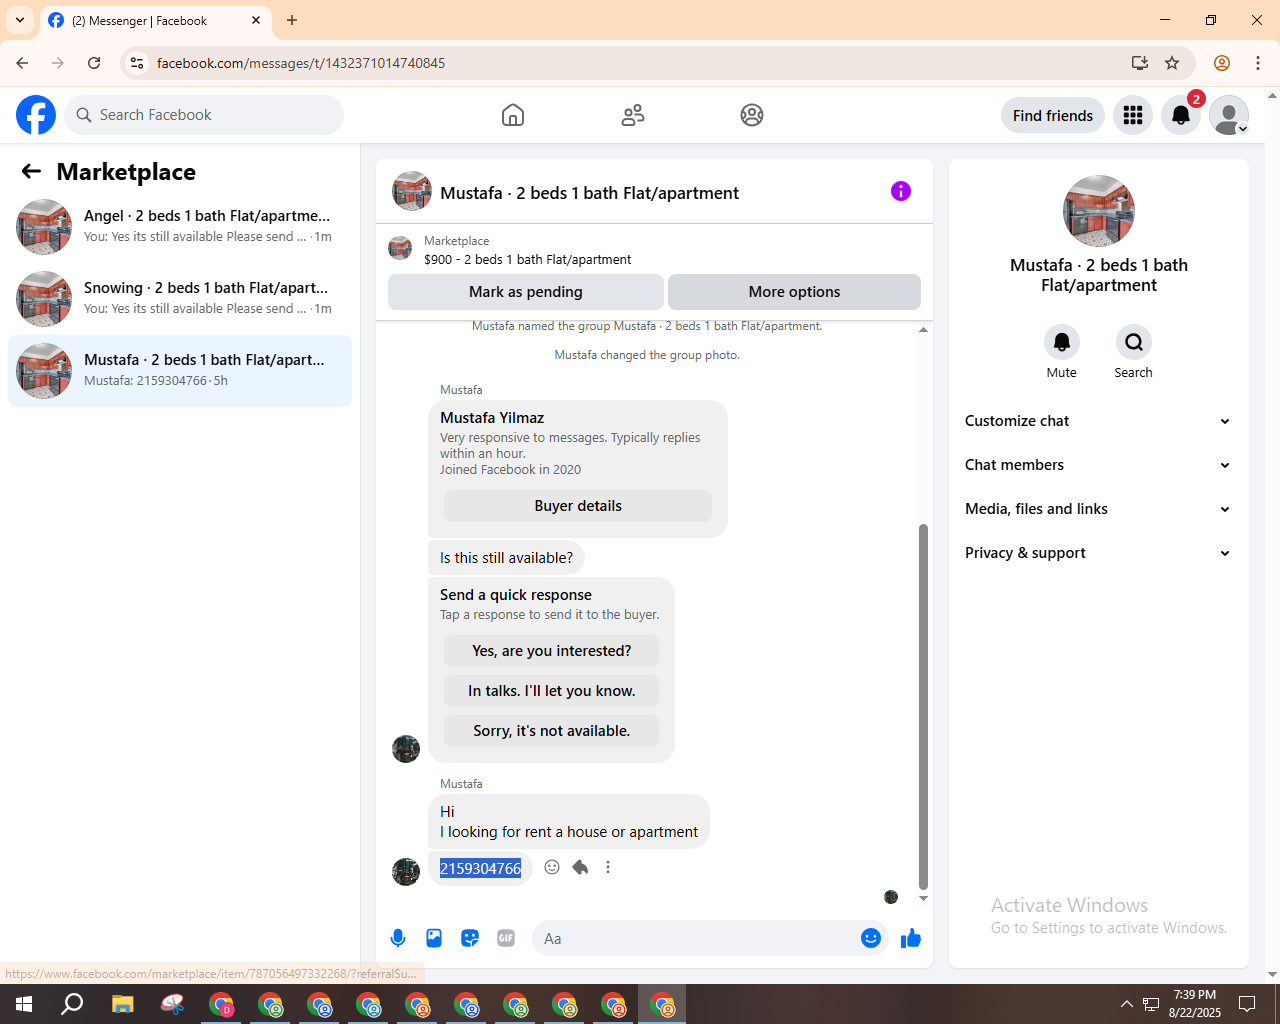Open the Groups icon in top navigation

point(752,115)
